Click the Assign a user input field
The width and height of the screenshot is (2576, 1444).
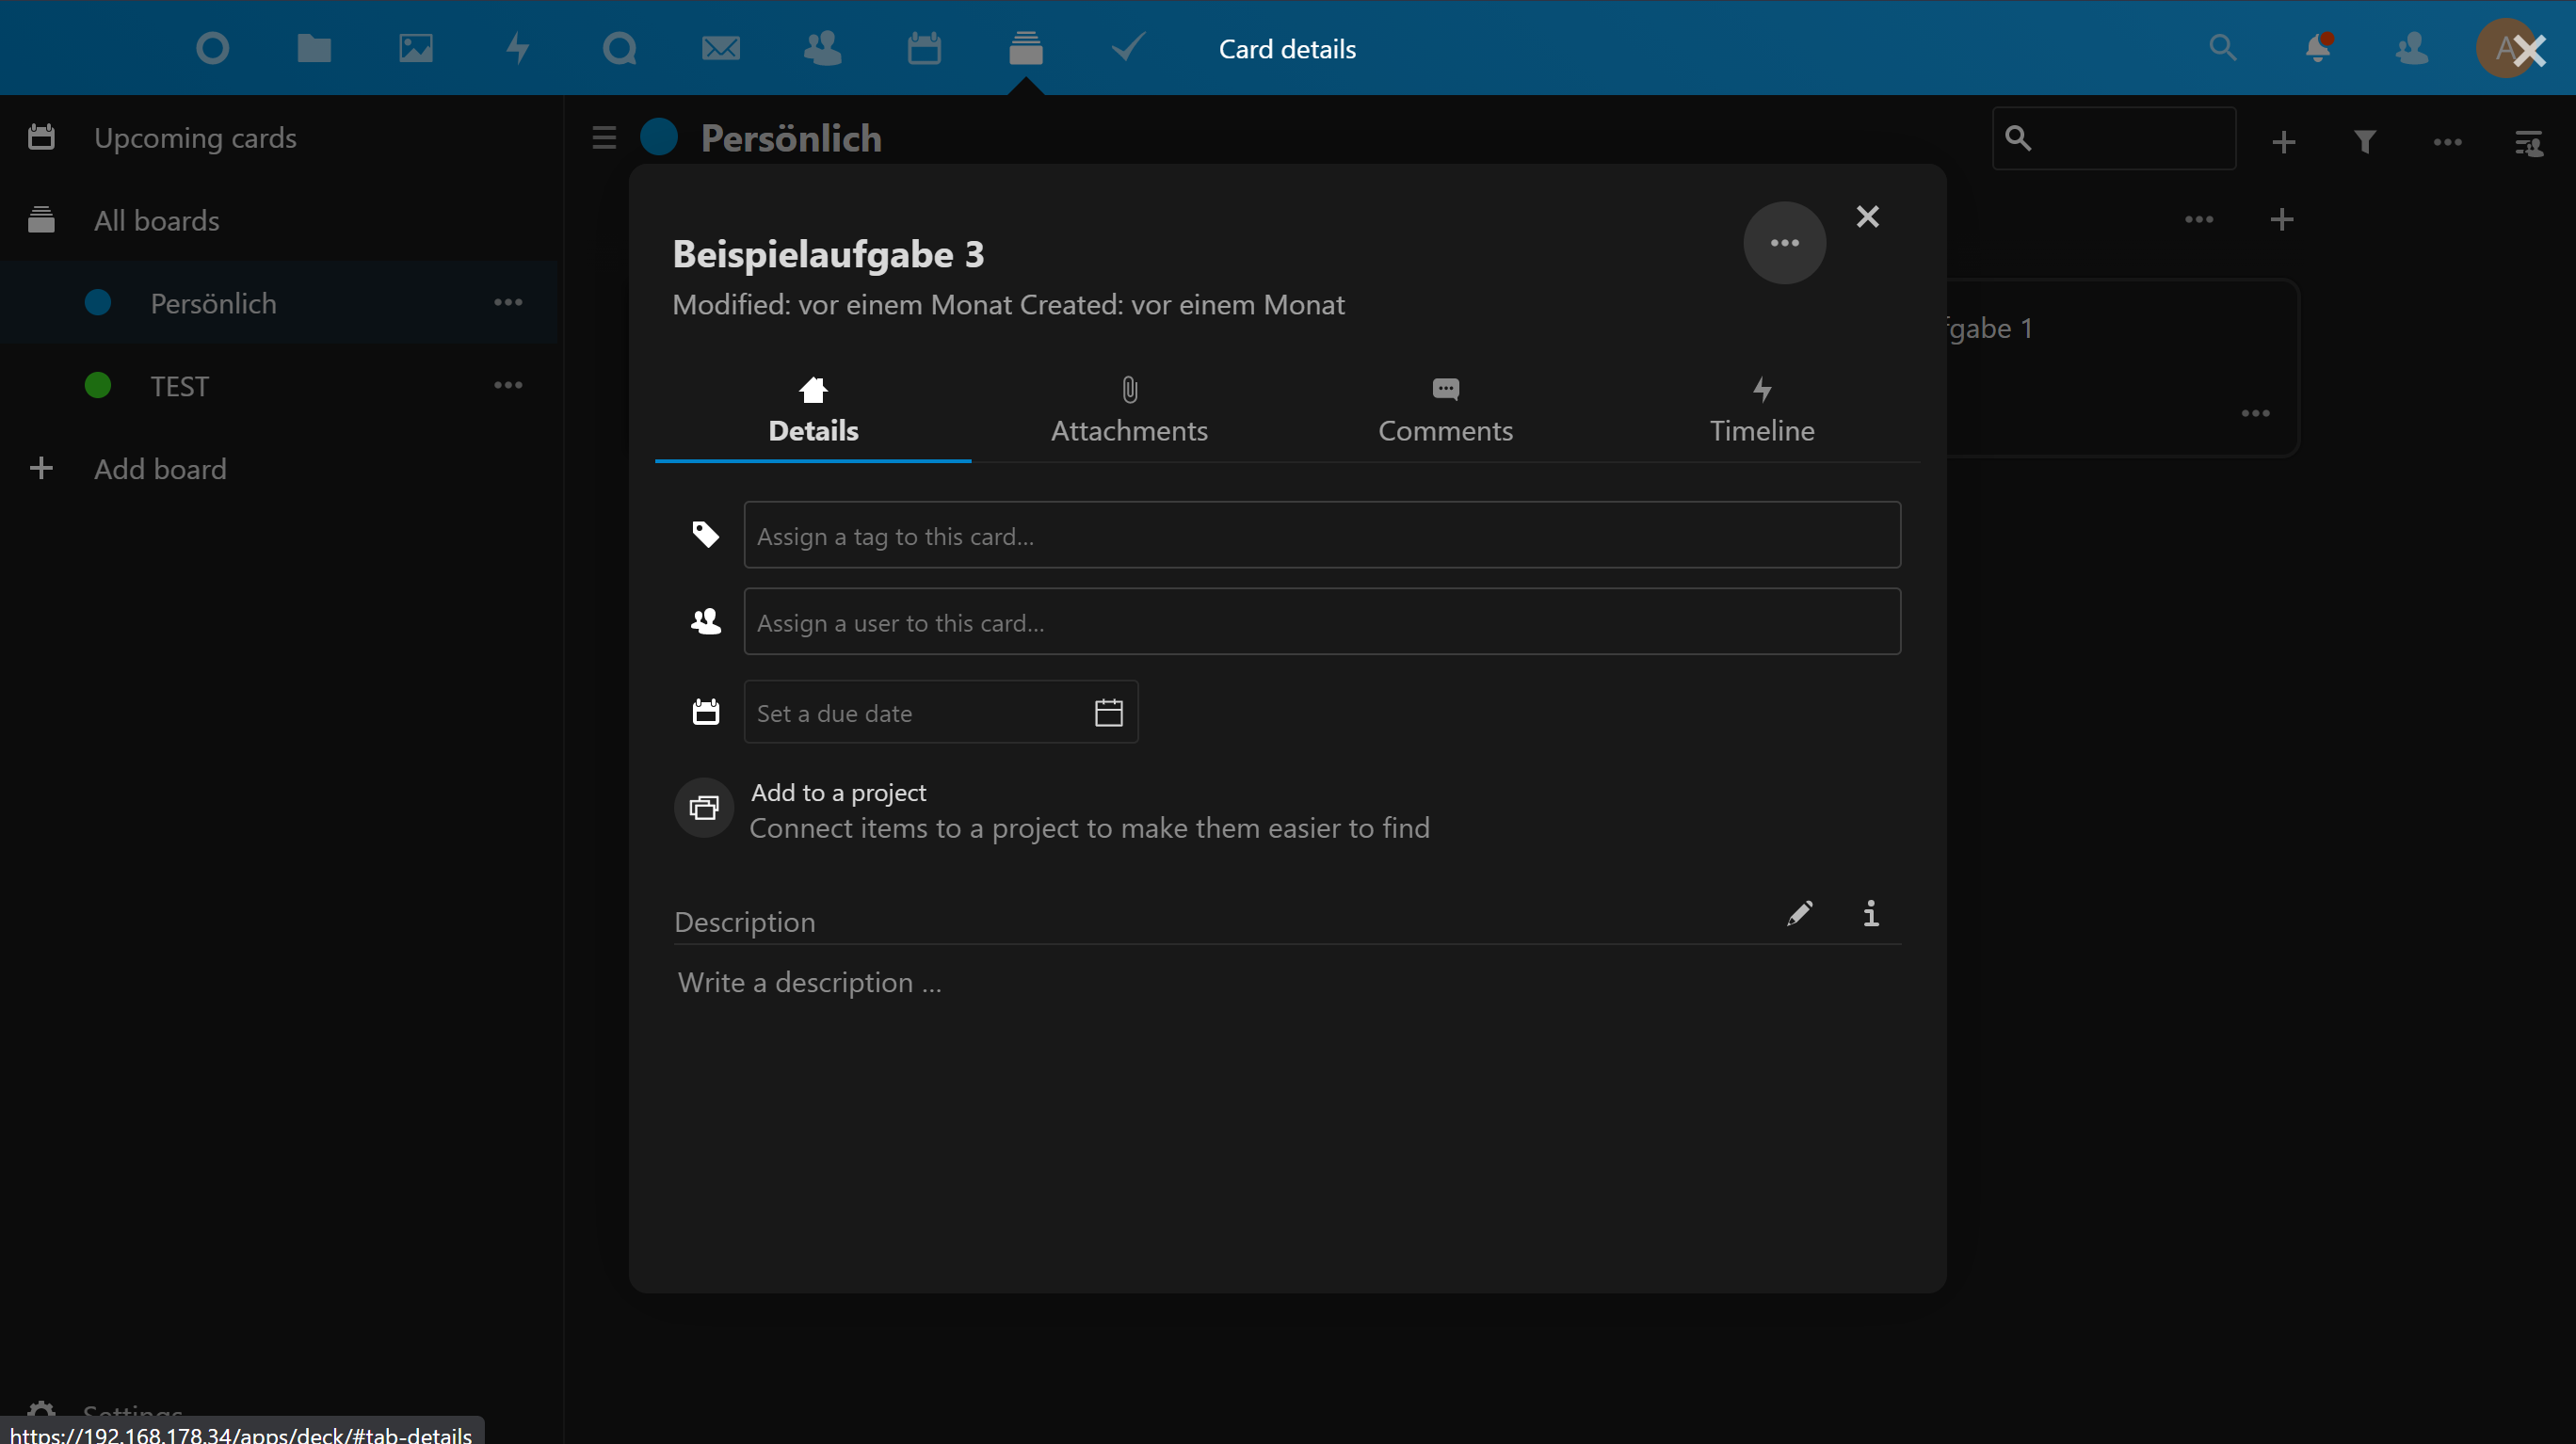pyautogui.click(x=1321, y=622)
